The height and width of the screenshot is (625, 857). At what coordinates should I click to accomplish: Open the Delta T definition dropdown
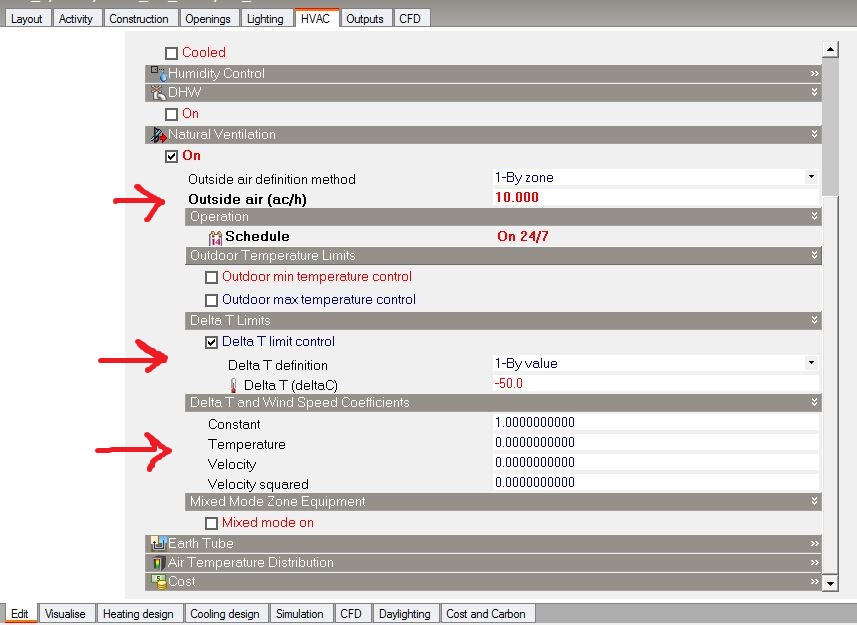pyautogui.click(x=811, y=363)
